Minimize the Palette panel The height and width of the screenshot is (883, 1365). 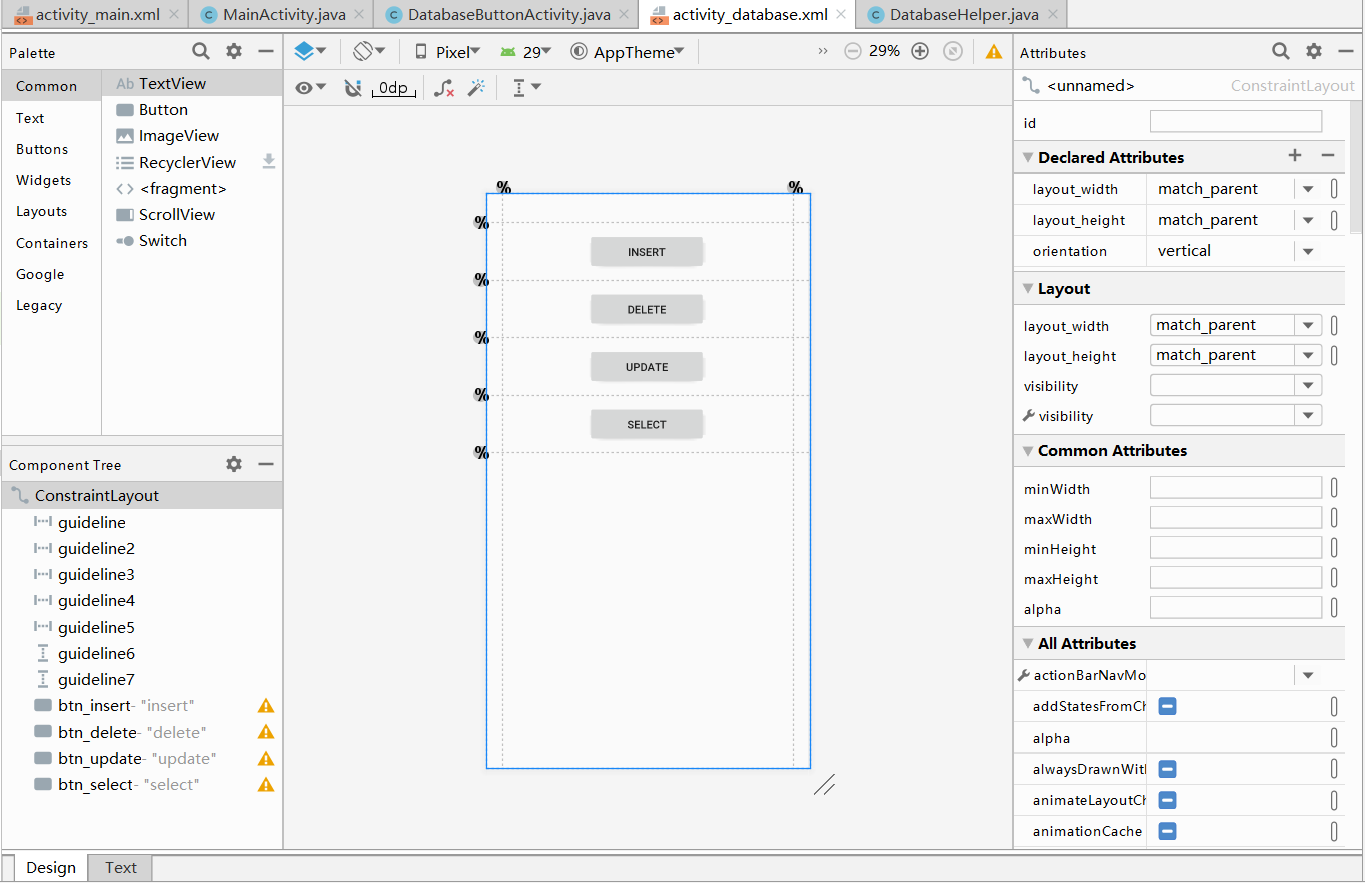266,52
